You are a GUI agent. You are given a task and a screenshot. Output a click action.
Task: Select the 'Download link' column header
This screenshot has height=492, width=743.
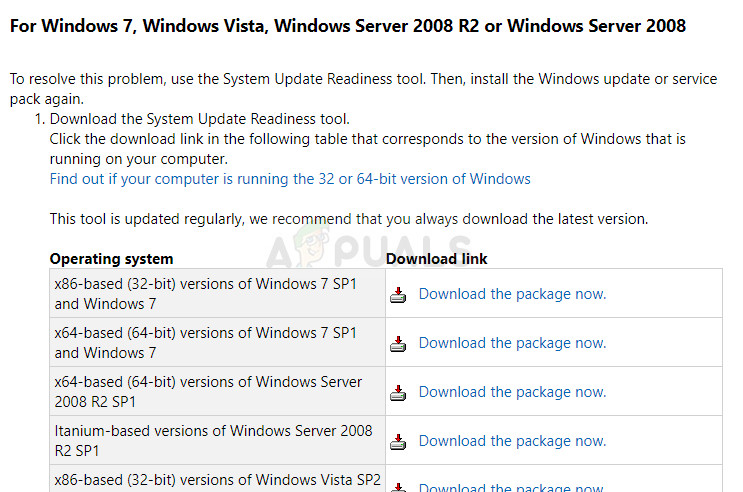pyautogui.click(x=437, y=259)
